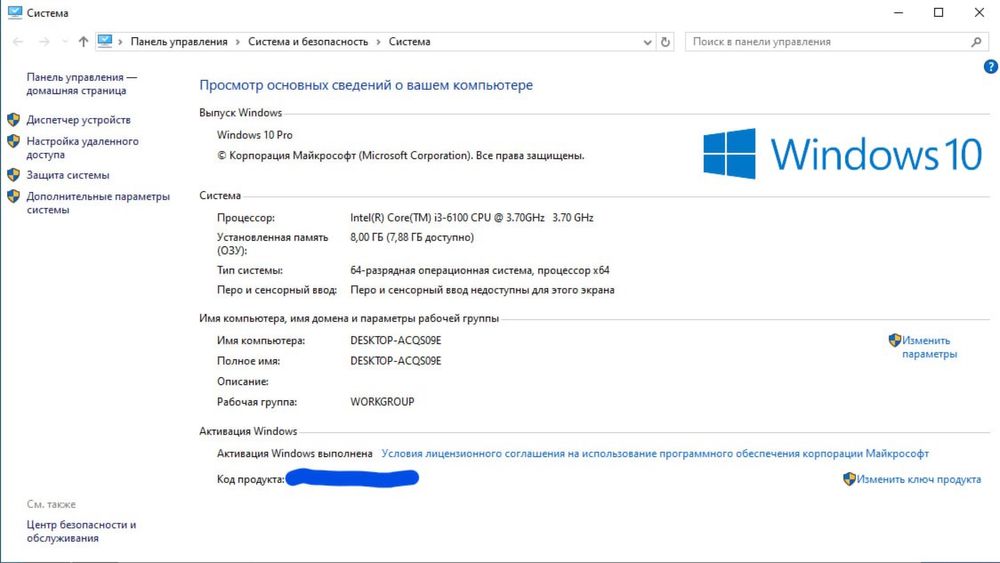1000x563 pixels.
Task: Click the 'Просмотр основных сведений о вашем компьютере' heading
Action: (366, 85)
